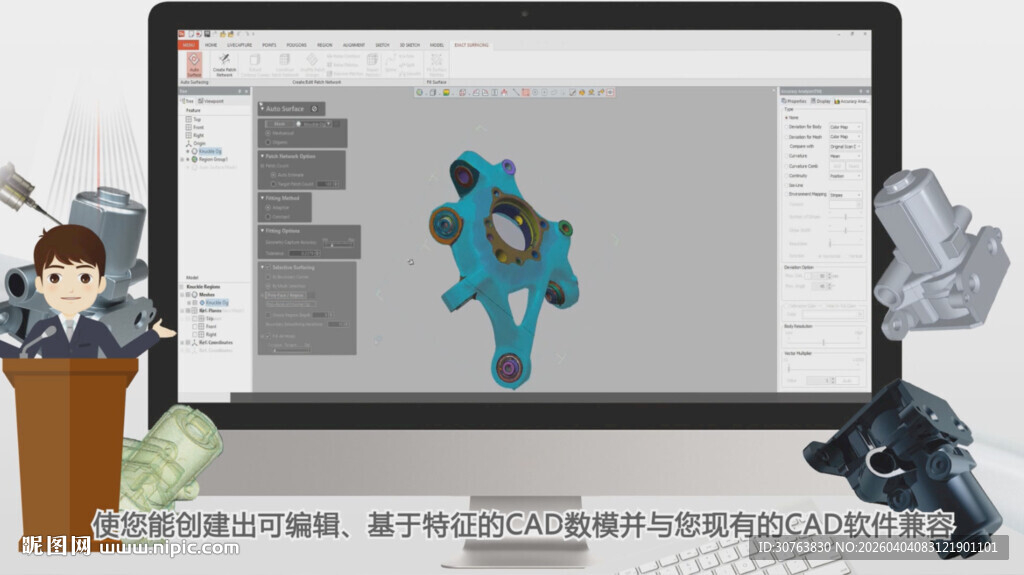Image resolution: width=1024 pixels, height=575 pixels.
Task: Open the MENU ribbon tab
Action: click(189, 45)
